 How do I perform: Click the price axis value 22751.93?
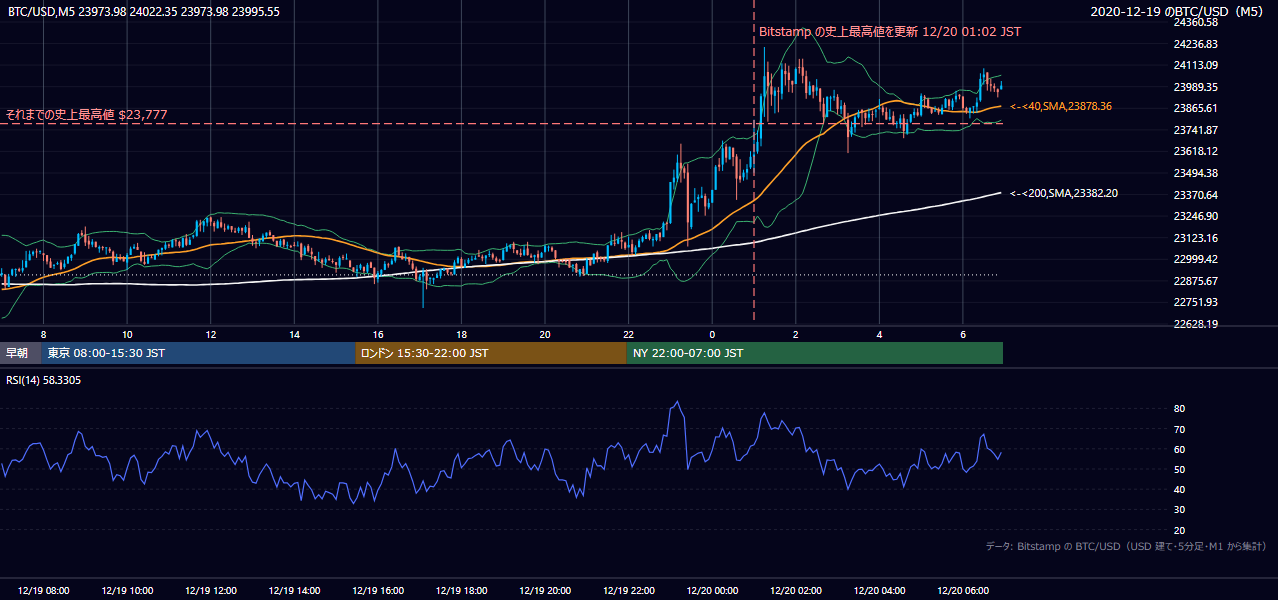coord(1195,302)
